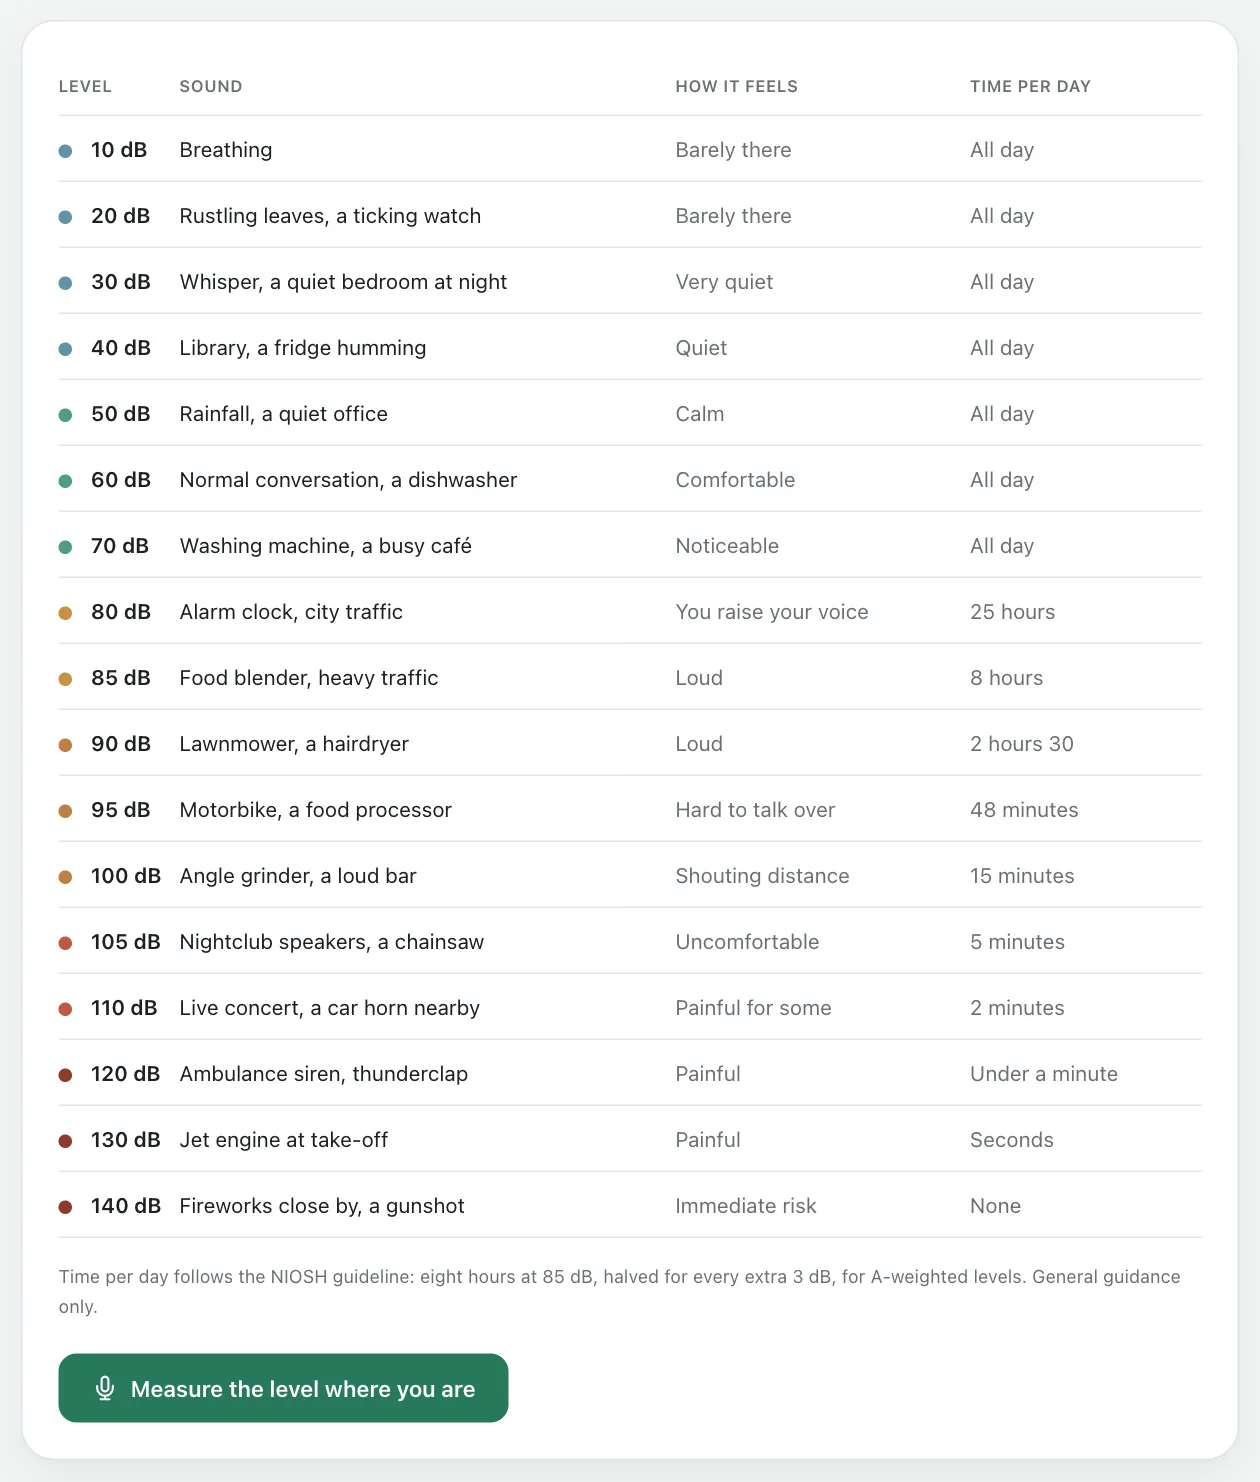The image size is (1260, 1482).
Task: Click the amber dot beside 80 dB
Action: point(66,613)
